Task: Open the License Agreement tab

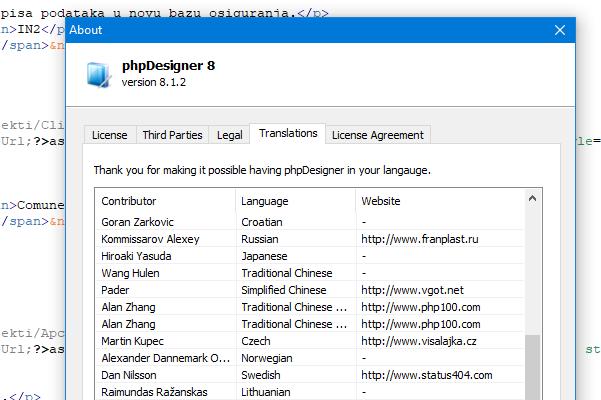Action: [x=378, y=135]
